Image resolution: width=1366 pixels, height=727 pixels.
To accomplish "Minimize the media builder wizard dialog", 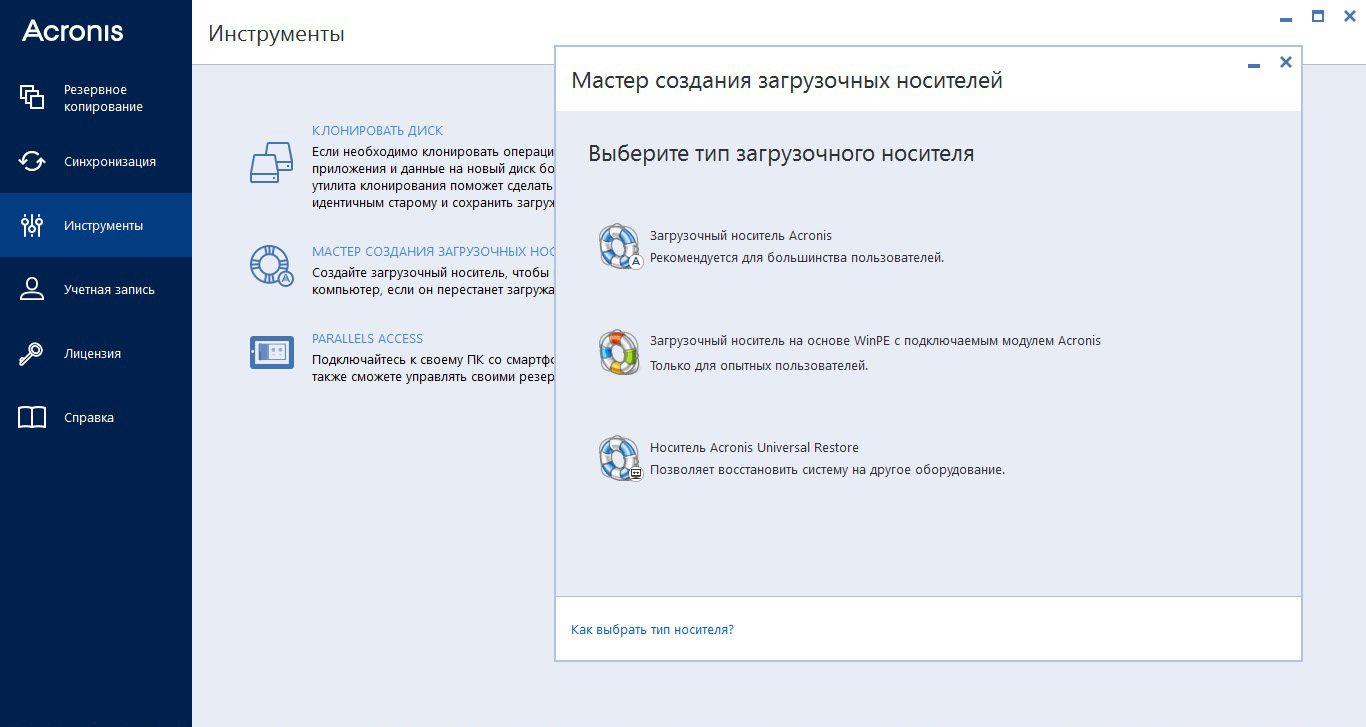I will [x=1254, y=65].
